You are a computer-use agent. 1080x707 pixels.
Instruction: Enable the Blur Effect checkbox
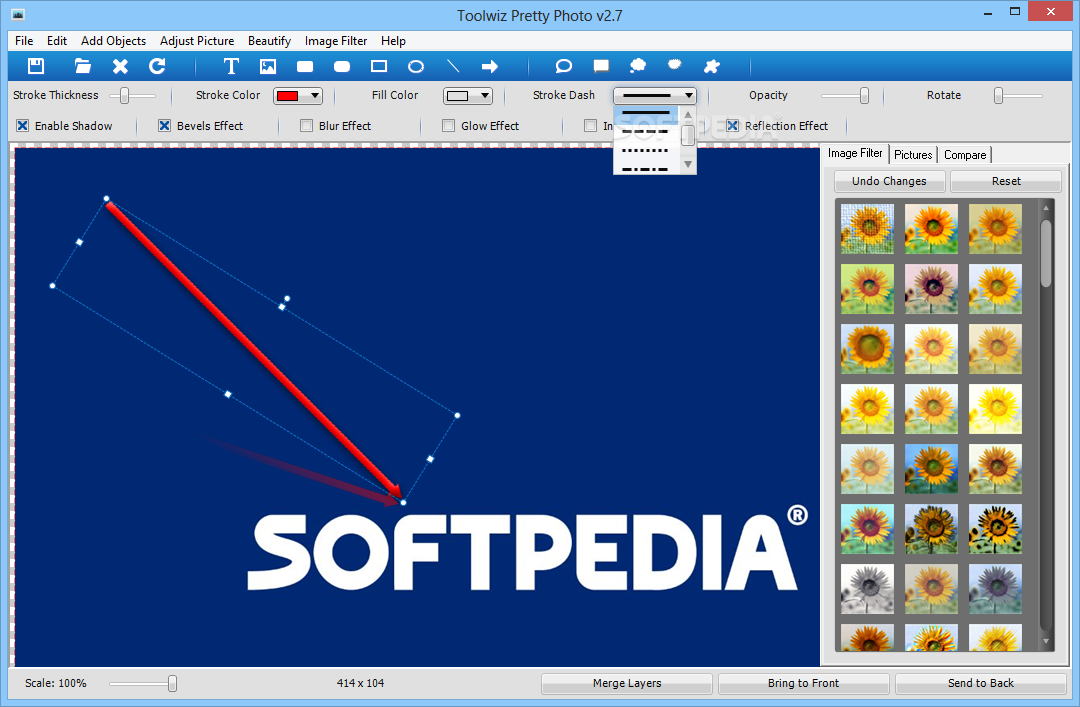pos(307,125)
